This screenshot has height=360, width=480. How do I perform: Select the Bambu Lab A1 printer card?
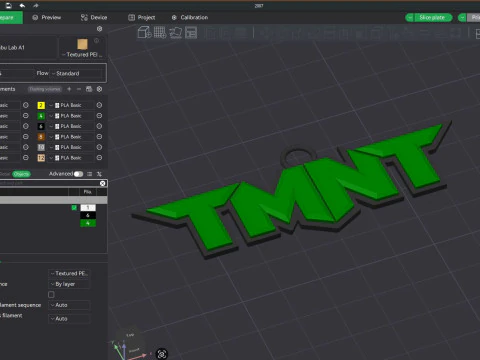click(x=28, y=48)
